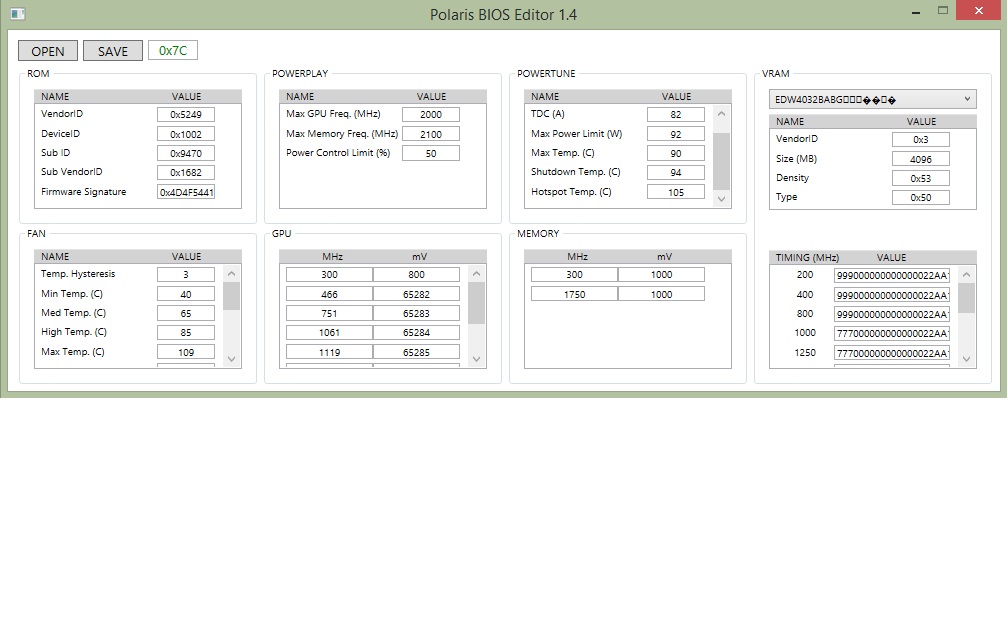
Task: Edit the timing value for 800 MHz
Action: tap(892, 314)
